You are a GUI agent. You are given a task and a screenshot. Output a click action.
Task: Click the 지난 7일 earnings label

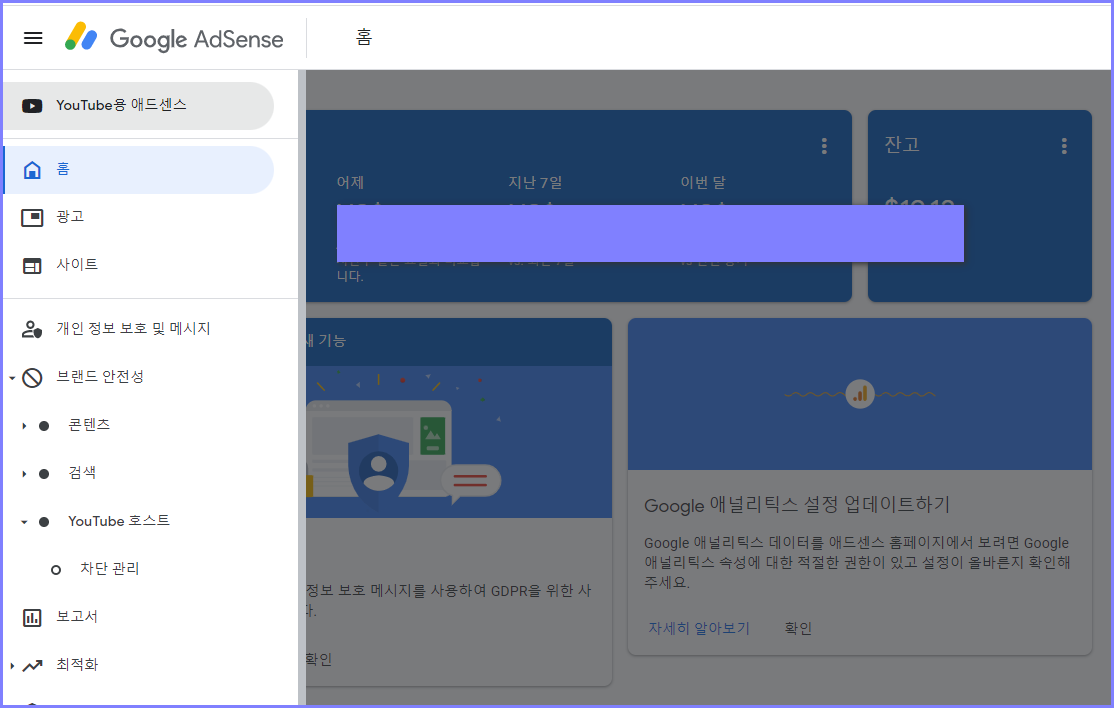click(535, 183)
